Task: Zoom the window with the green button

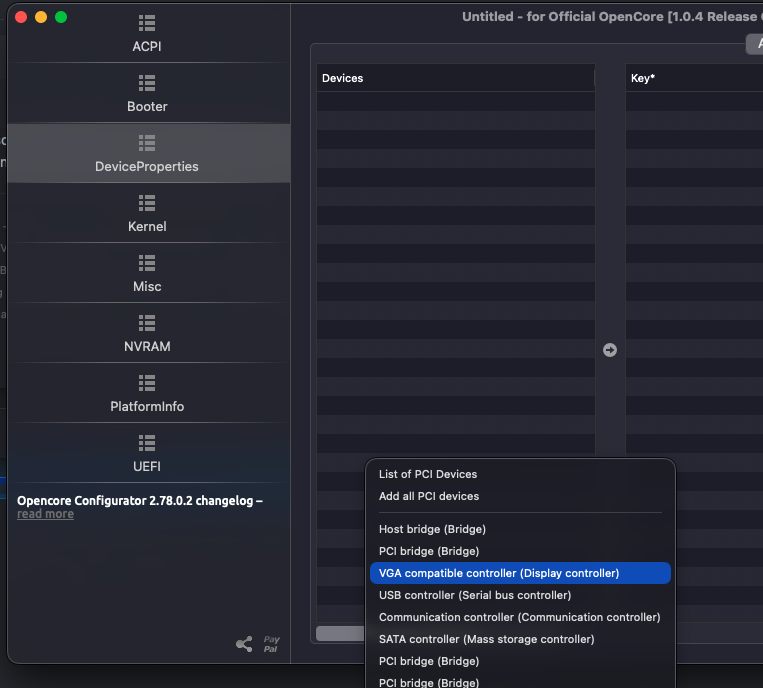Action: pyautogui.click(x=61, y=18)
